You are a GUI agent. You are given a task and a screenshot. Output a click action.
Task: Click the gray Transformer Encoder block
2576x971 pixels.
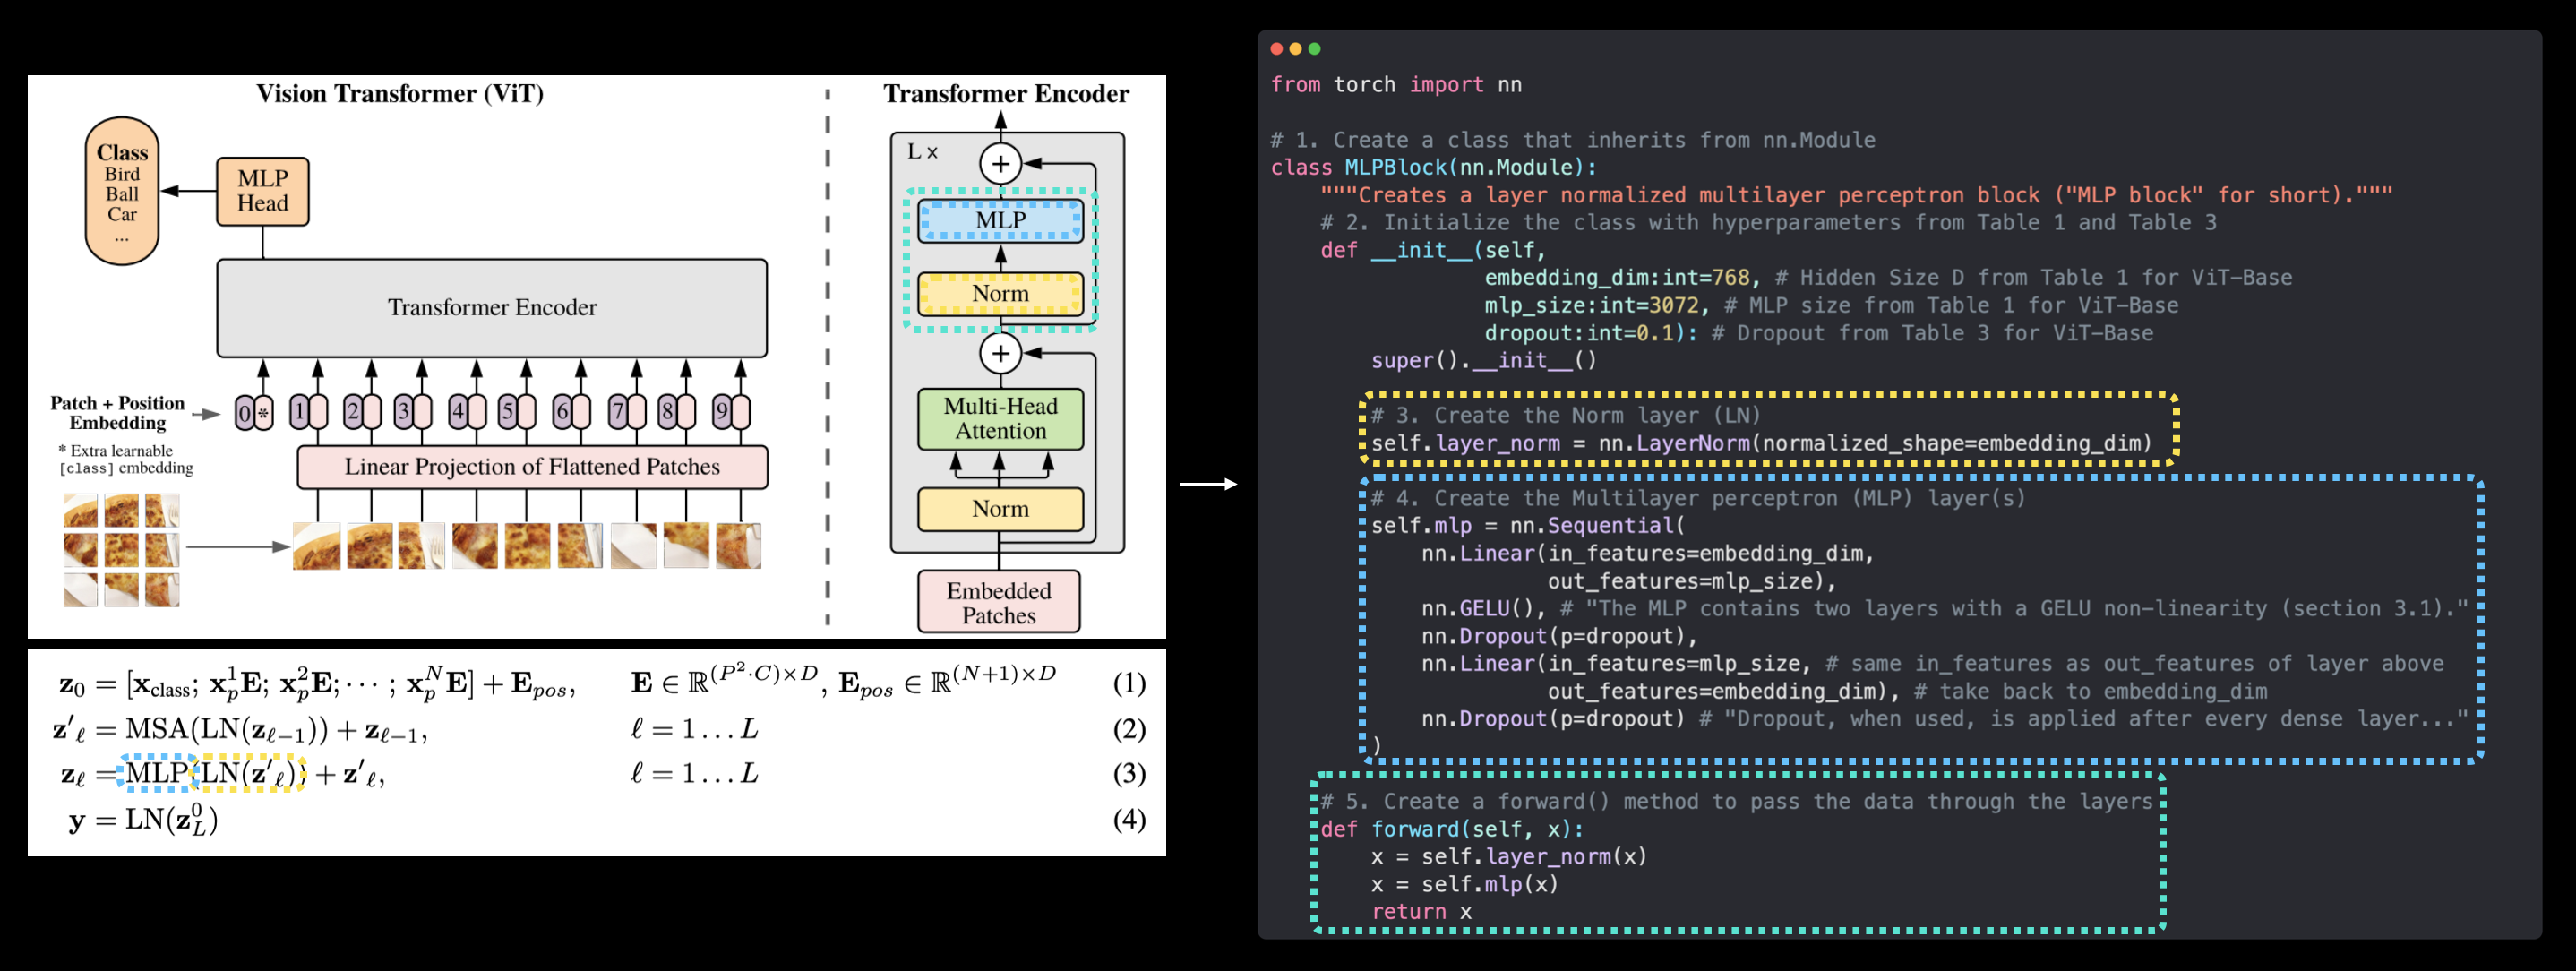coord(492,307)
